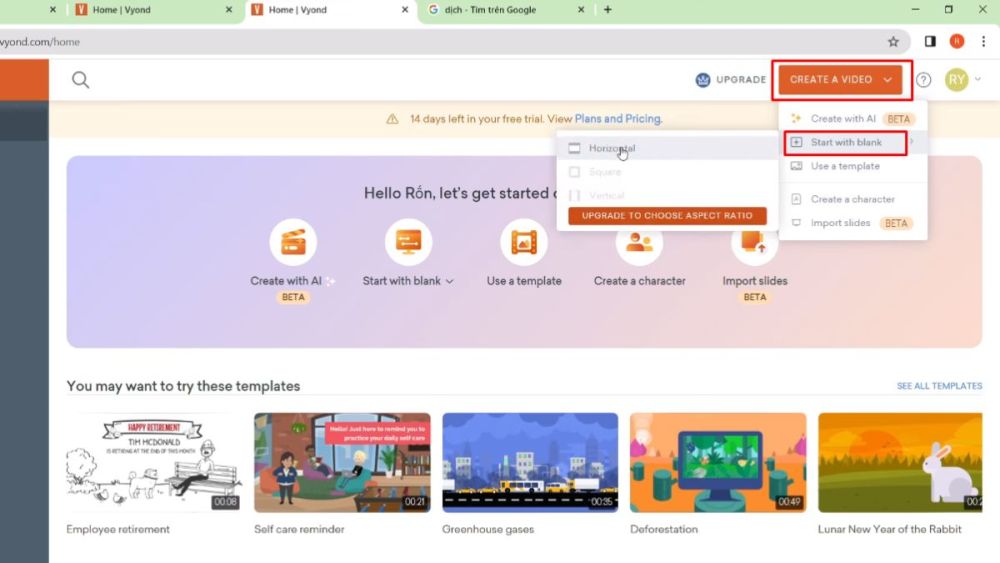Click the Create a Video button
Screen dimensions: 1000x563
[x=840, y=80]
